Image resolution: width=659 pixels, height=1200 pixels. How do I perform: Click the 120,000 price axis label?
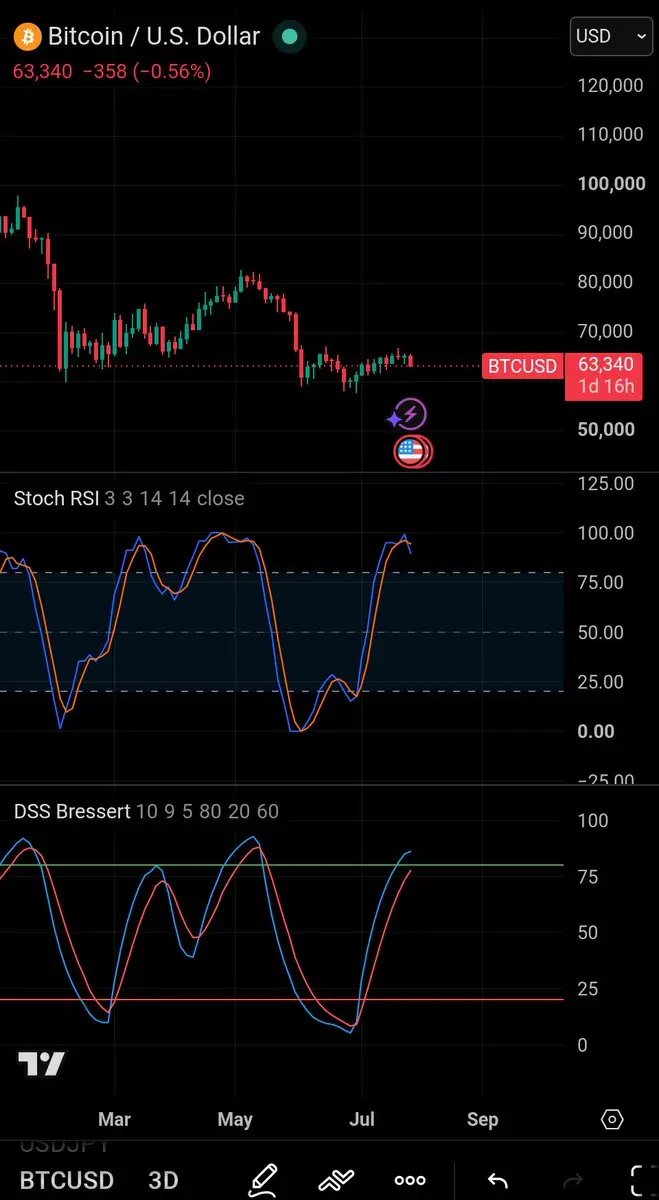[x=611, y=86]
